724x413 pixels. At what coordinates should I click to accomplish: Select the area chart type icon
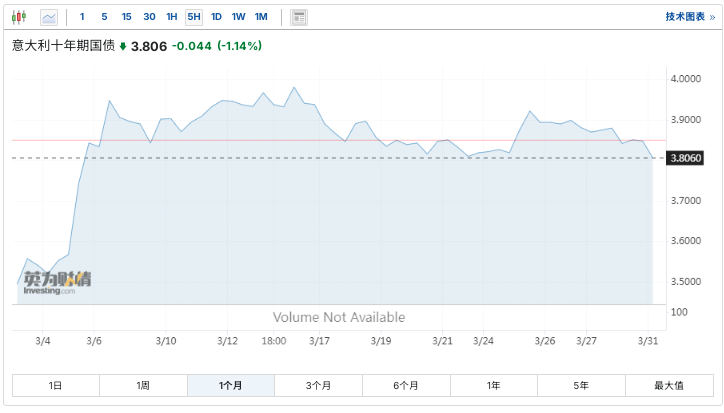pyautogui.click(x=48, y=17)
